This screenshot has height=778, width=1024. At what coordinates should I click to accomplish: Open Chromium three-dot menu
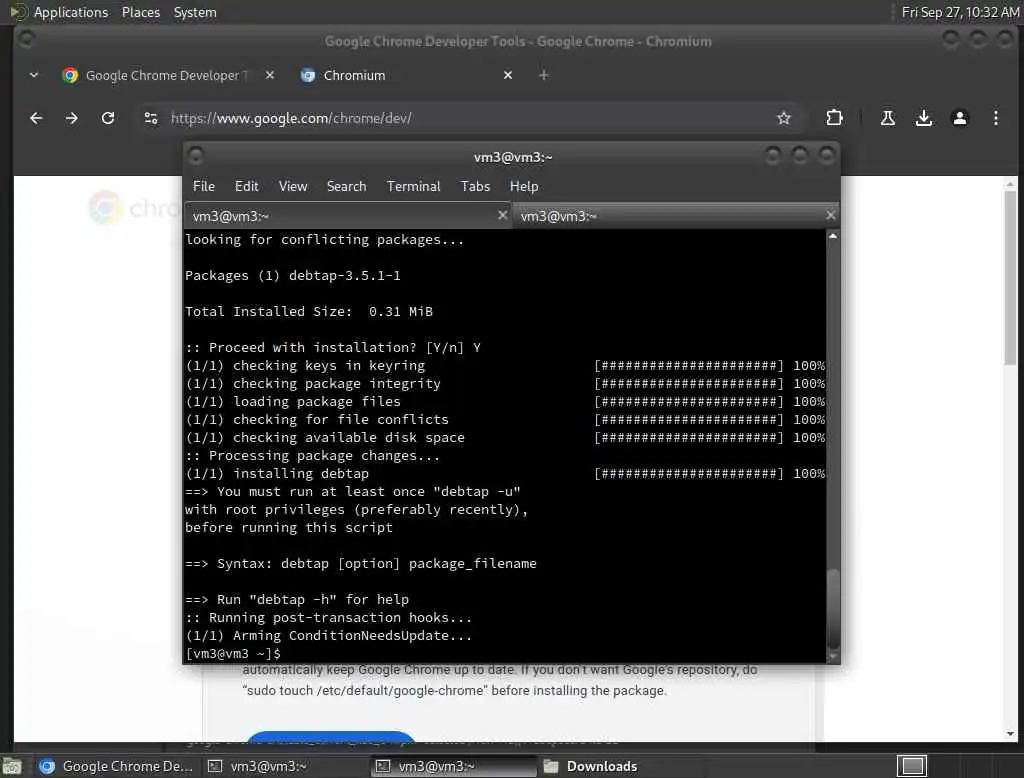pos(995,118)
